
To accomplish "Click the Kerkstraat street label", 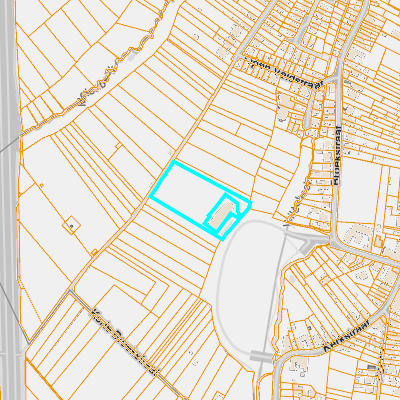I will coord(347,337).
